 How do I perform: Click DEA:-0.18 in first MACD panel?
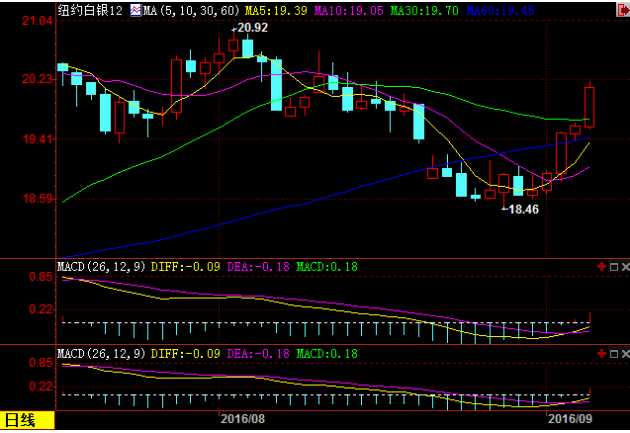tap(258, 267)
